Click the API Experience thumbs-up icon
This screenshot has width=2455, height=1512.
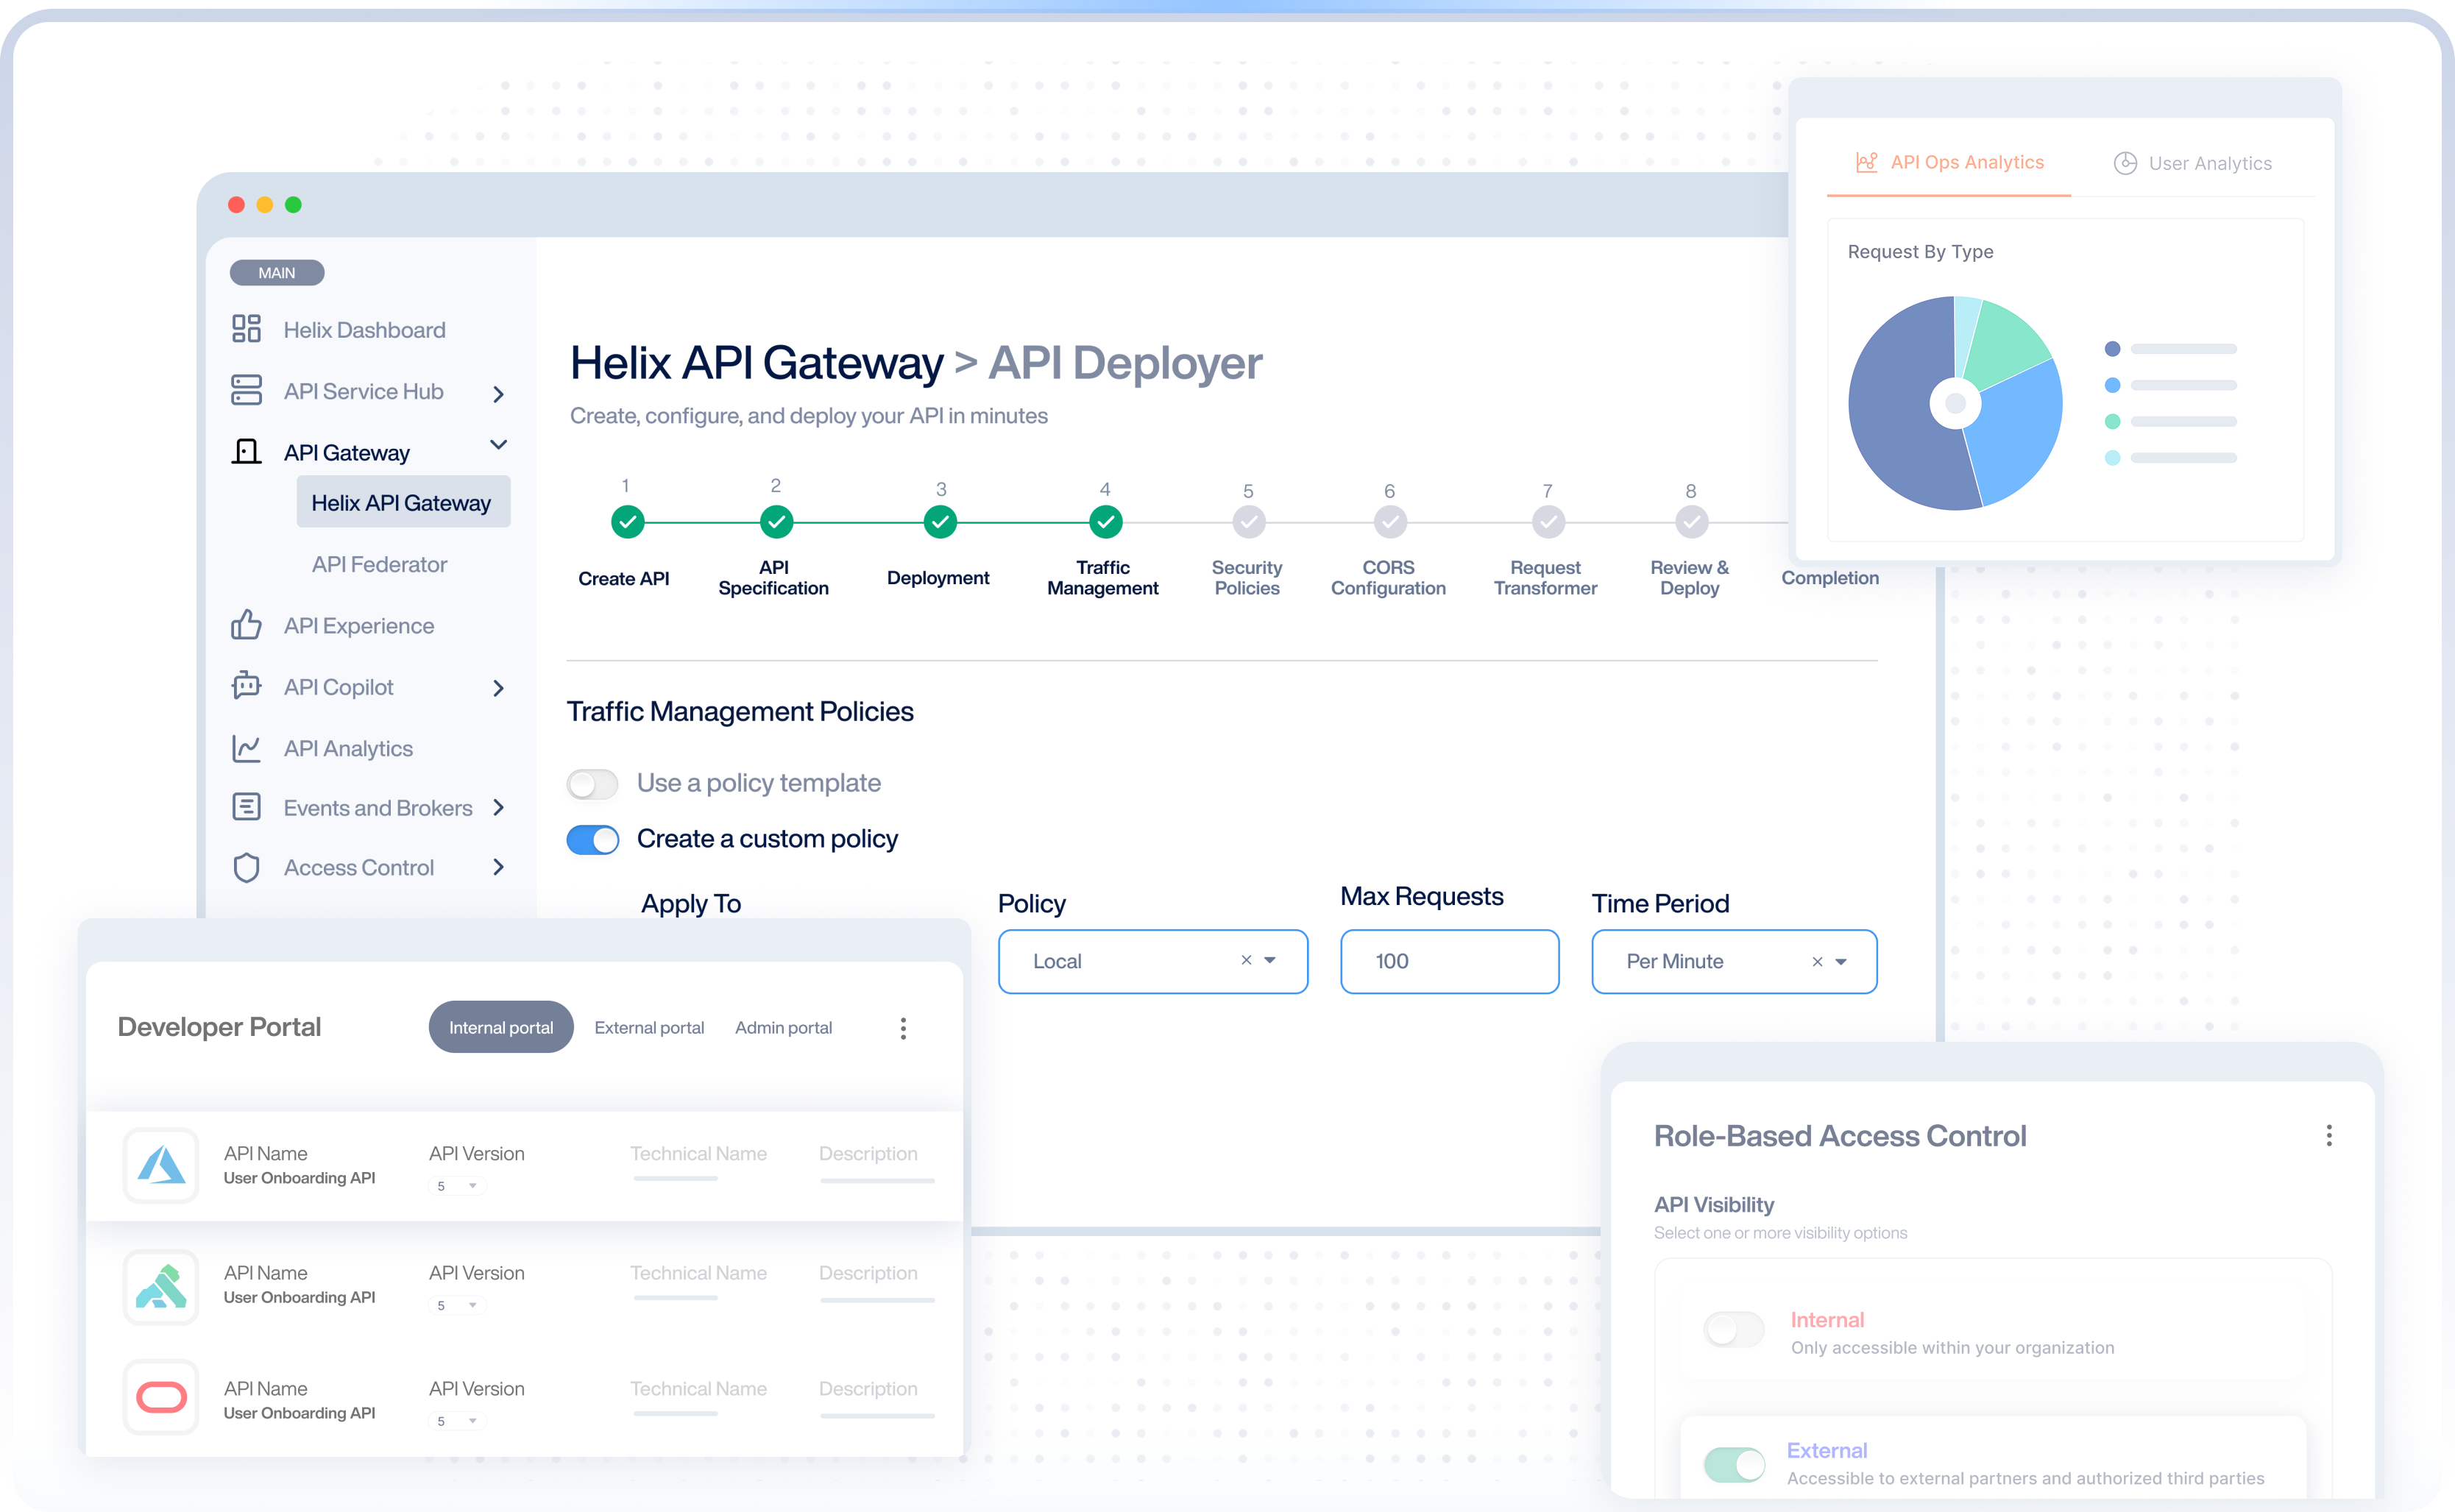(246, 625)
